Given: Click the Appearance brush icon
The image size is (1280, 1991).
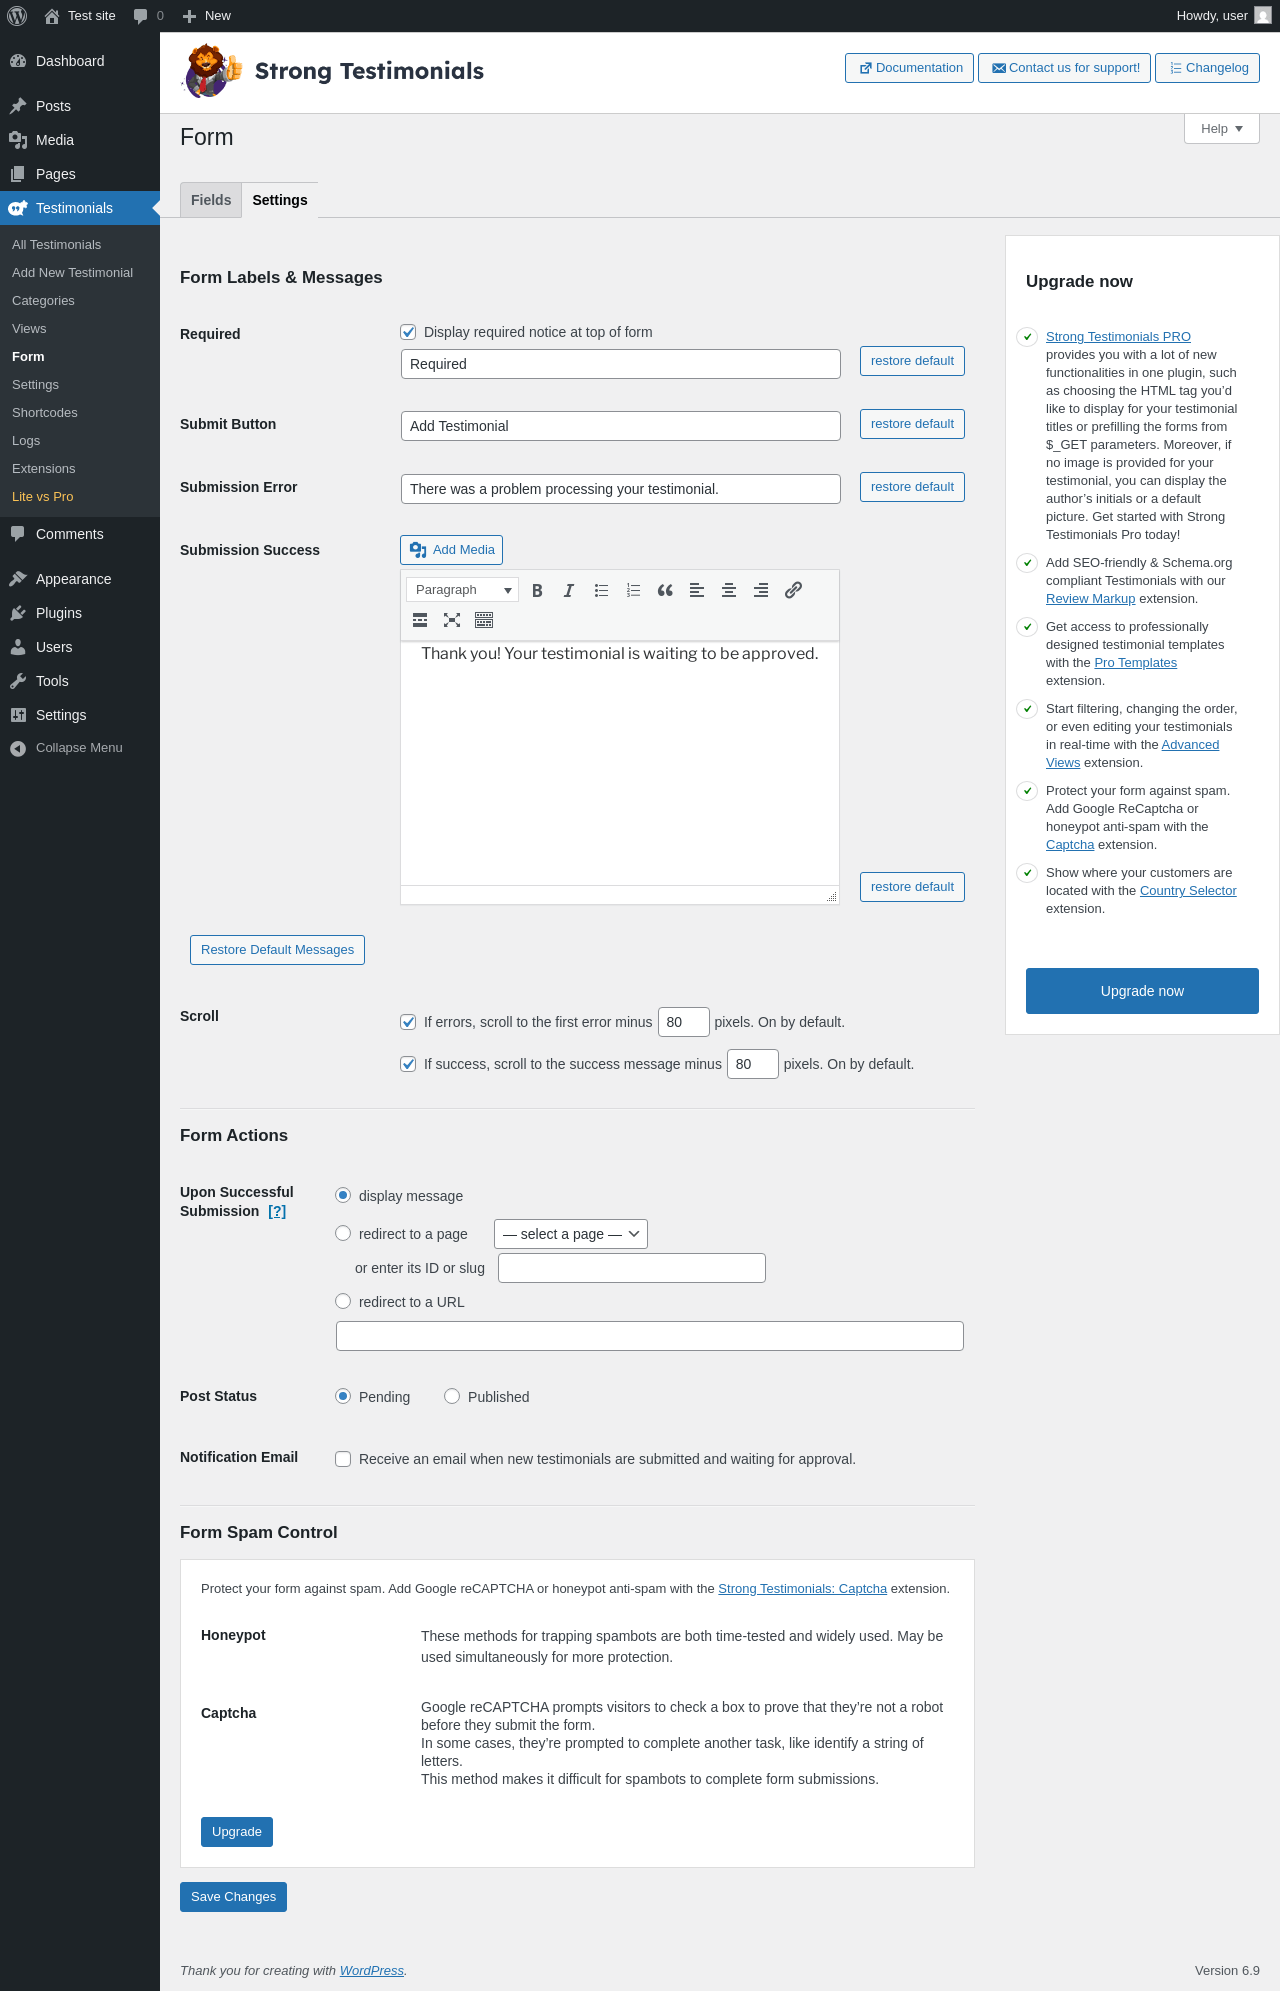Looking at the screenshot, I should (x=18, y=579).
